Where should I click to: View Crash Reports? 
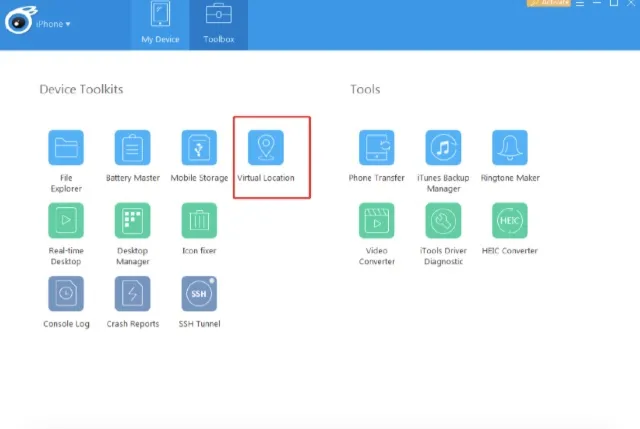click(x=132, y=294)
